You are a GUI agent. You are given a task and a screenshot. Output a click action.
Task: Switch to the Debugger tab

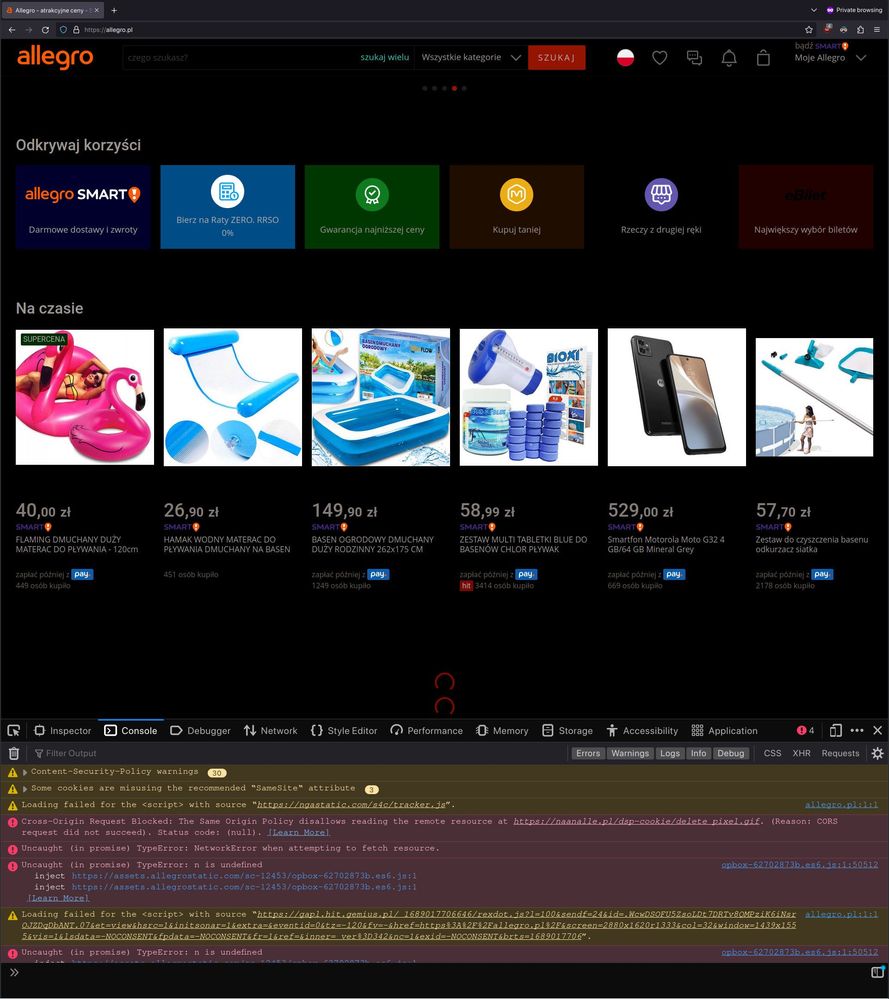click(200, 731)
